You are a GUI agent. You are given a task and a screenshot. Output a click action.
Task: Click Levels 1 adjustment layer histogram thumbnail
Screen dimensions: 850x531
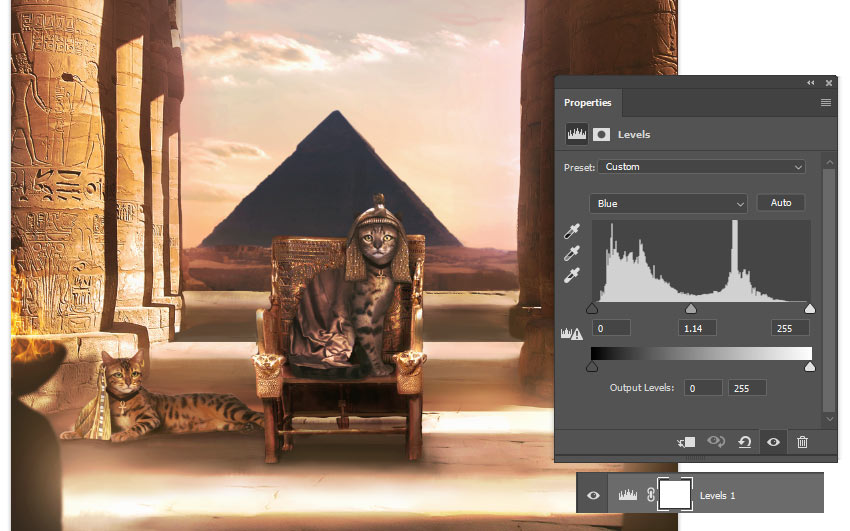point(628,494)
